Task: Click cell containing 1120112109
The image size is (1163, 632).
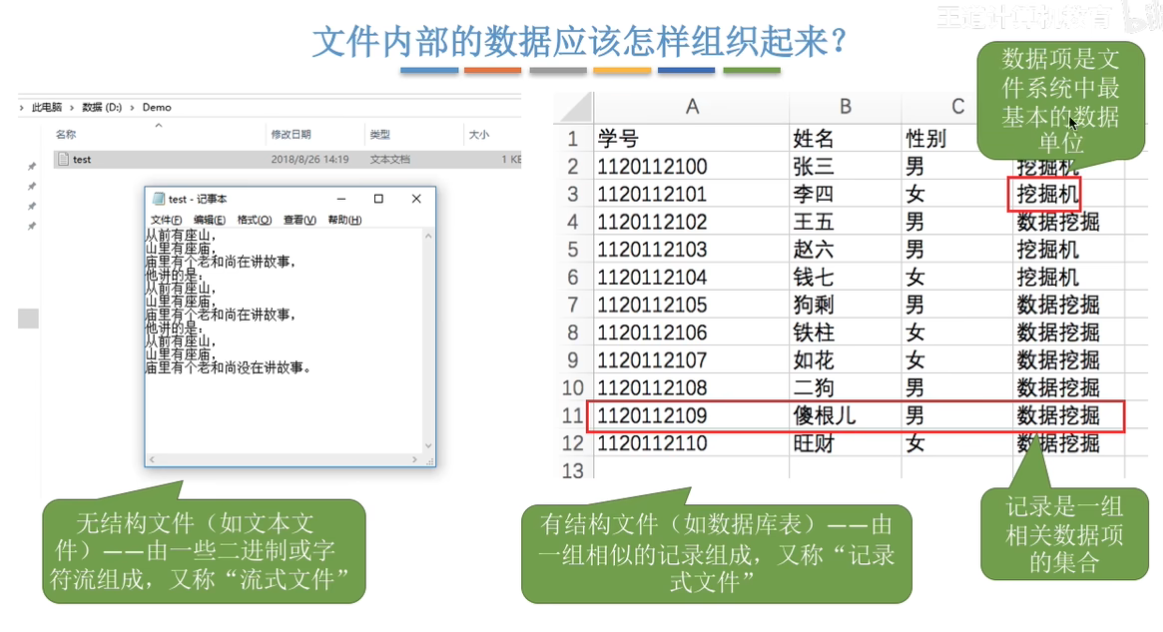Action: click(691, 415)
